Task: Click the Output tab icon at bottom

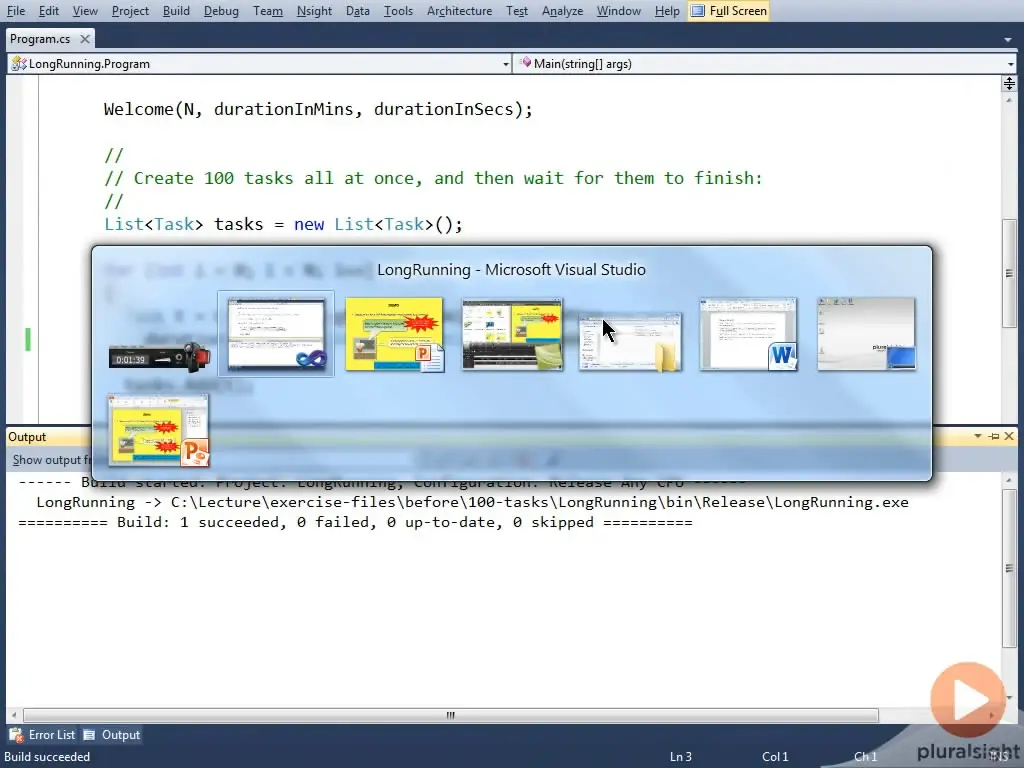Action: [x=89, y=735]
